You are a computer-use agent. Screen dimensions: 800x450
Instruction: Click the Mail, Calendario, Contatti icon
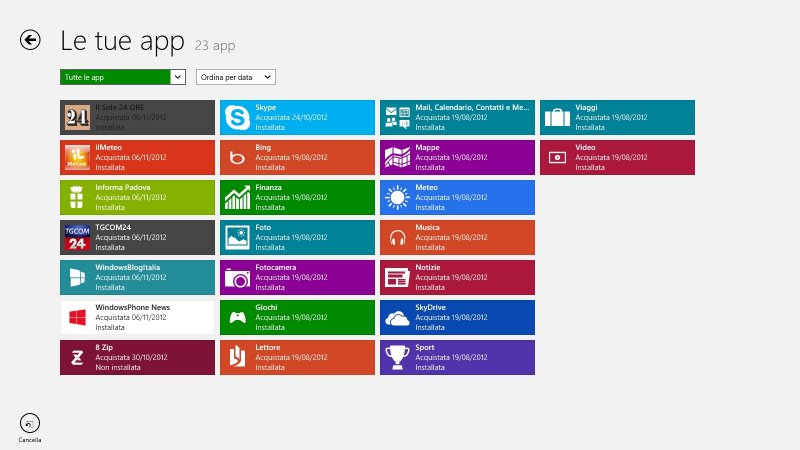coord(397,117)
